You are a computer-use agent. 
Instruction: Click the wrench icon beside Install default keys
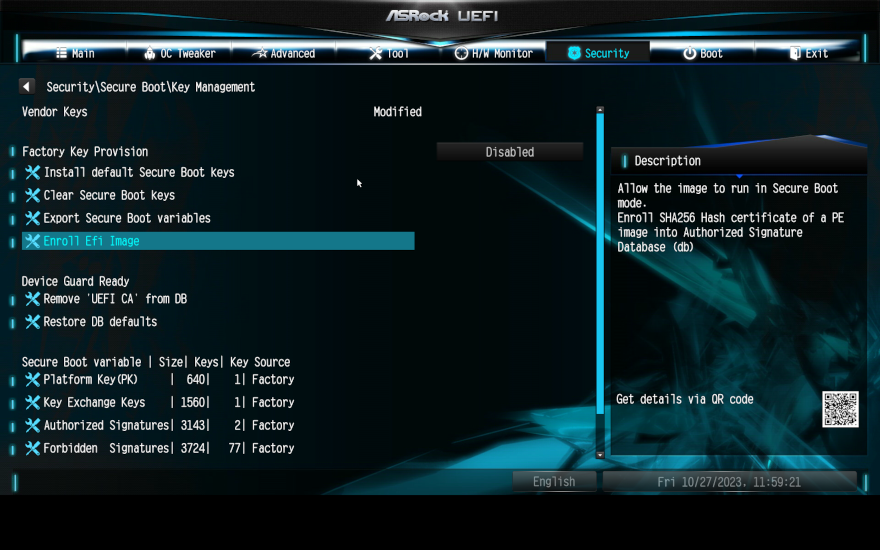pos(32,172)
